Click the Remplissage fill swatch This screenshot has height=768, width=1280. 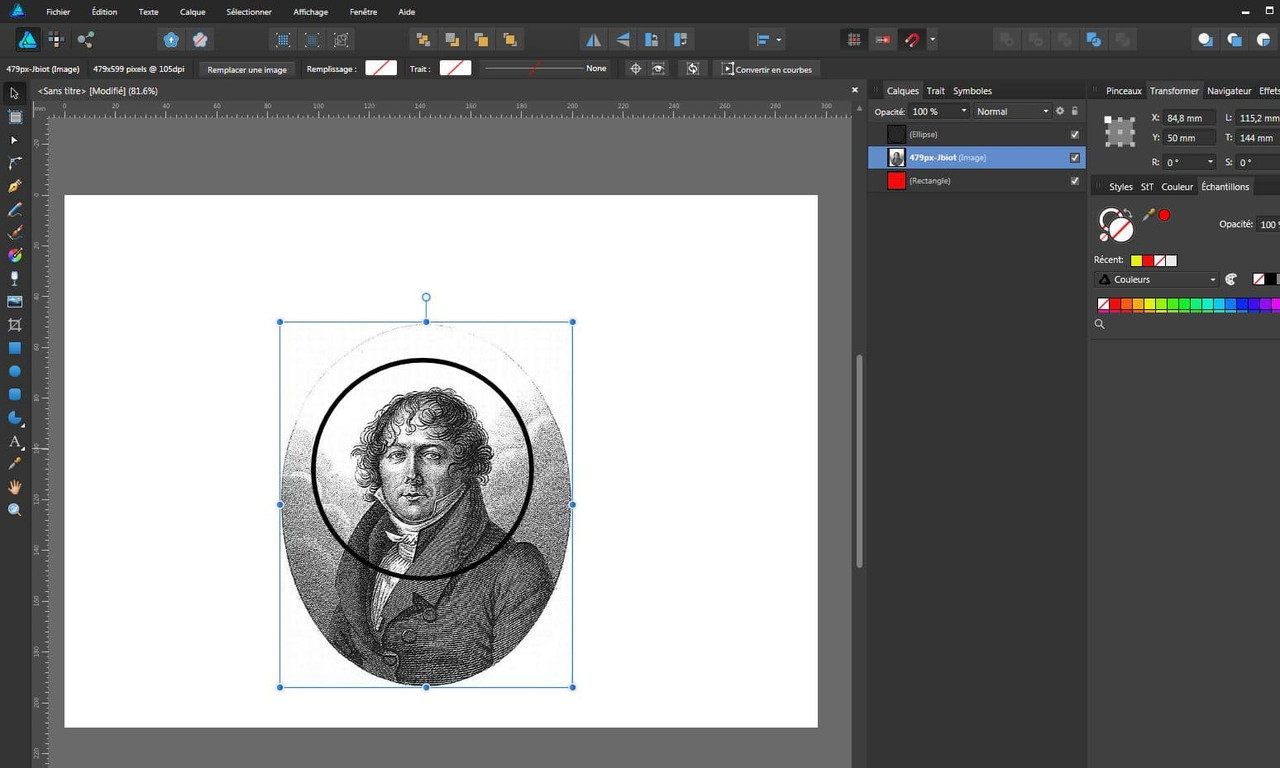[x=381, y=68]
